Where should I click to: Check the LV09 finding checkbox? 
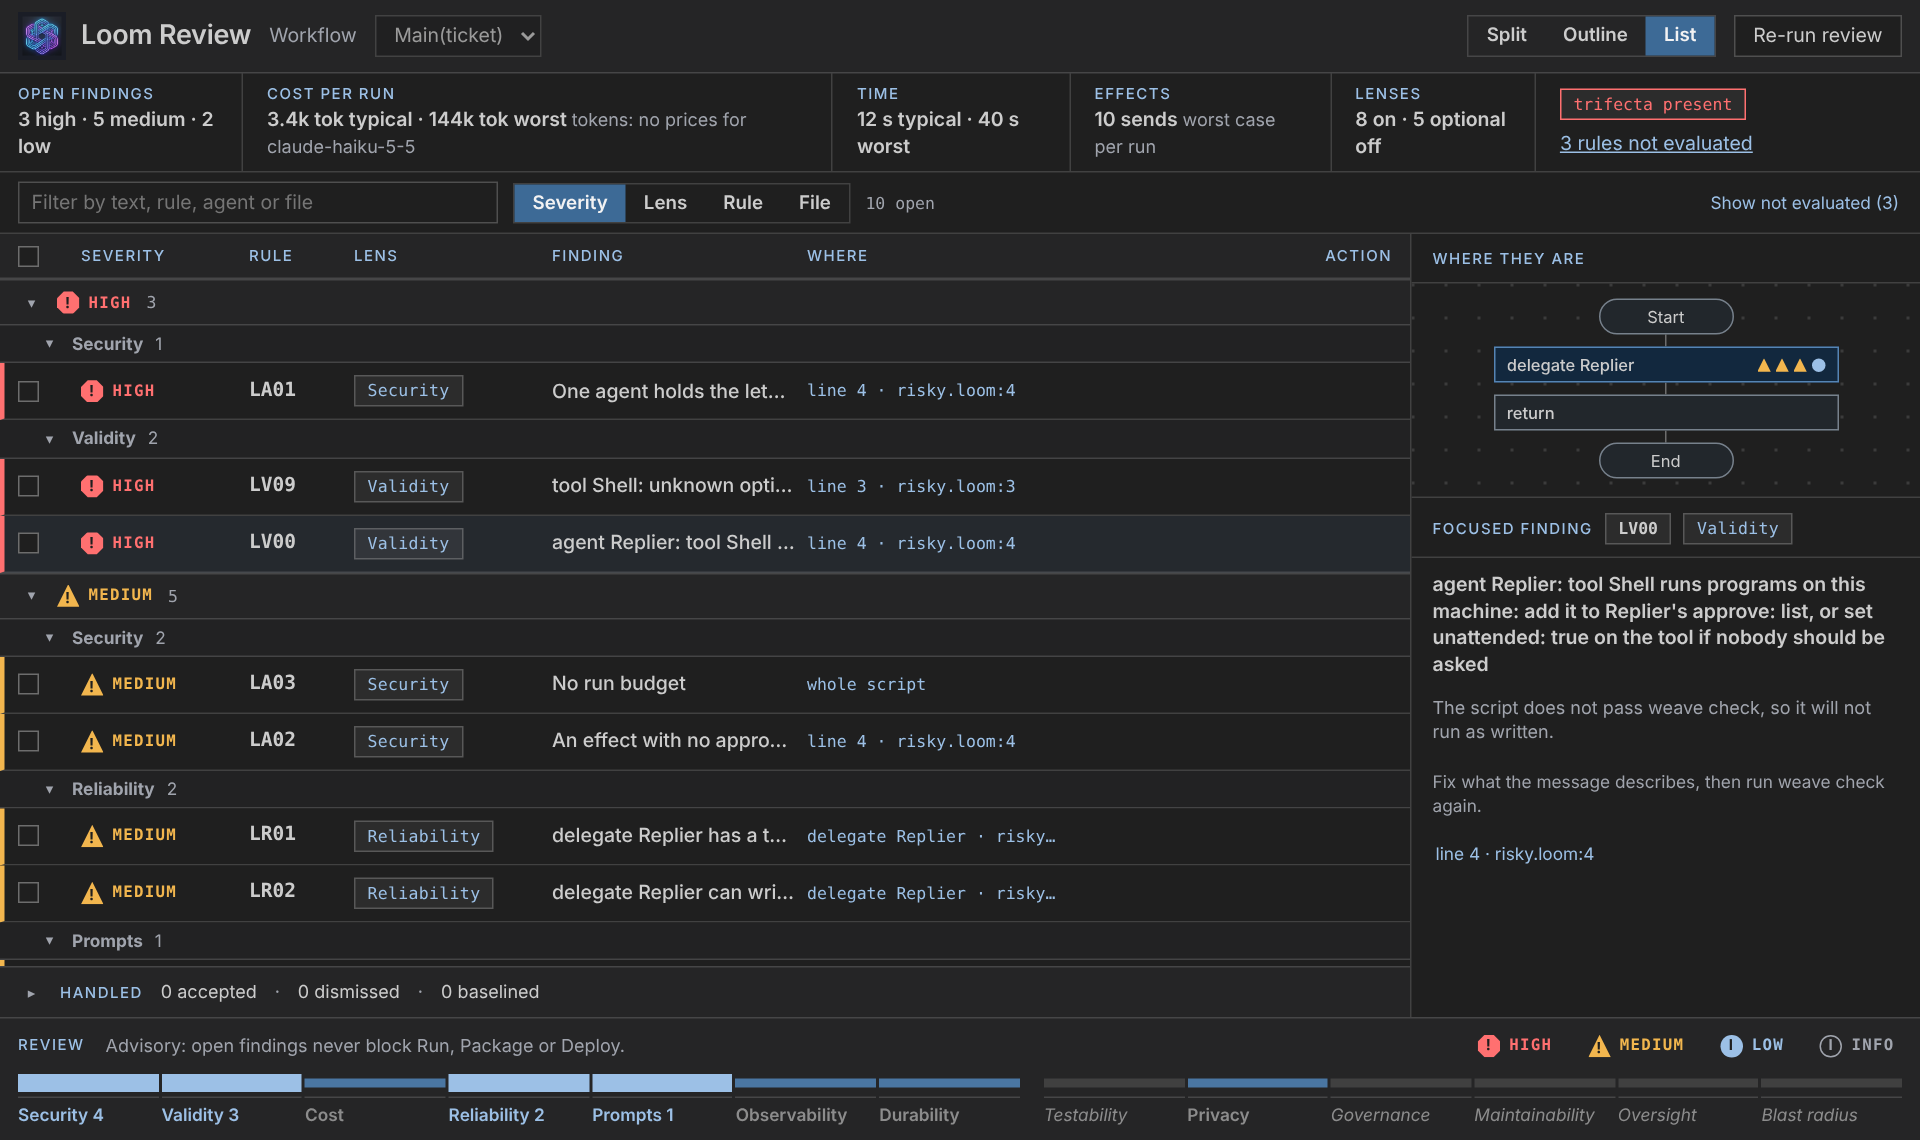(x=29, y=486)
